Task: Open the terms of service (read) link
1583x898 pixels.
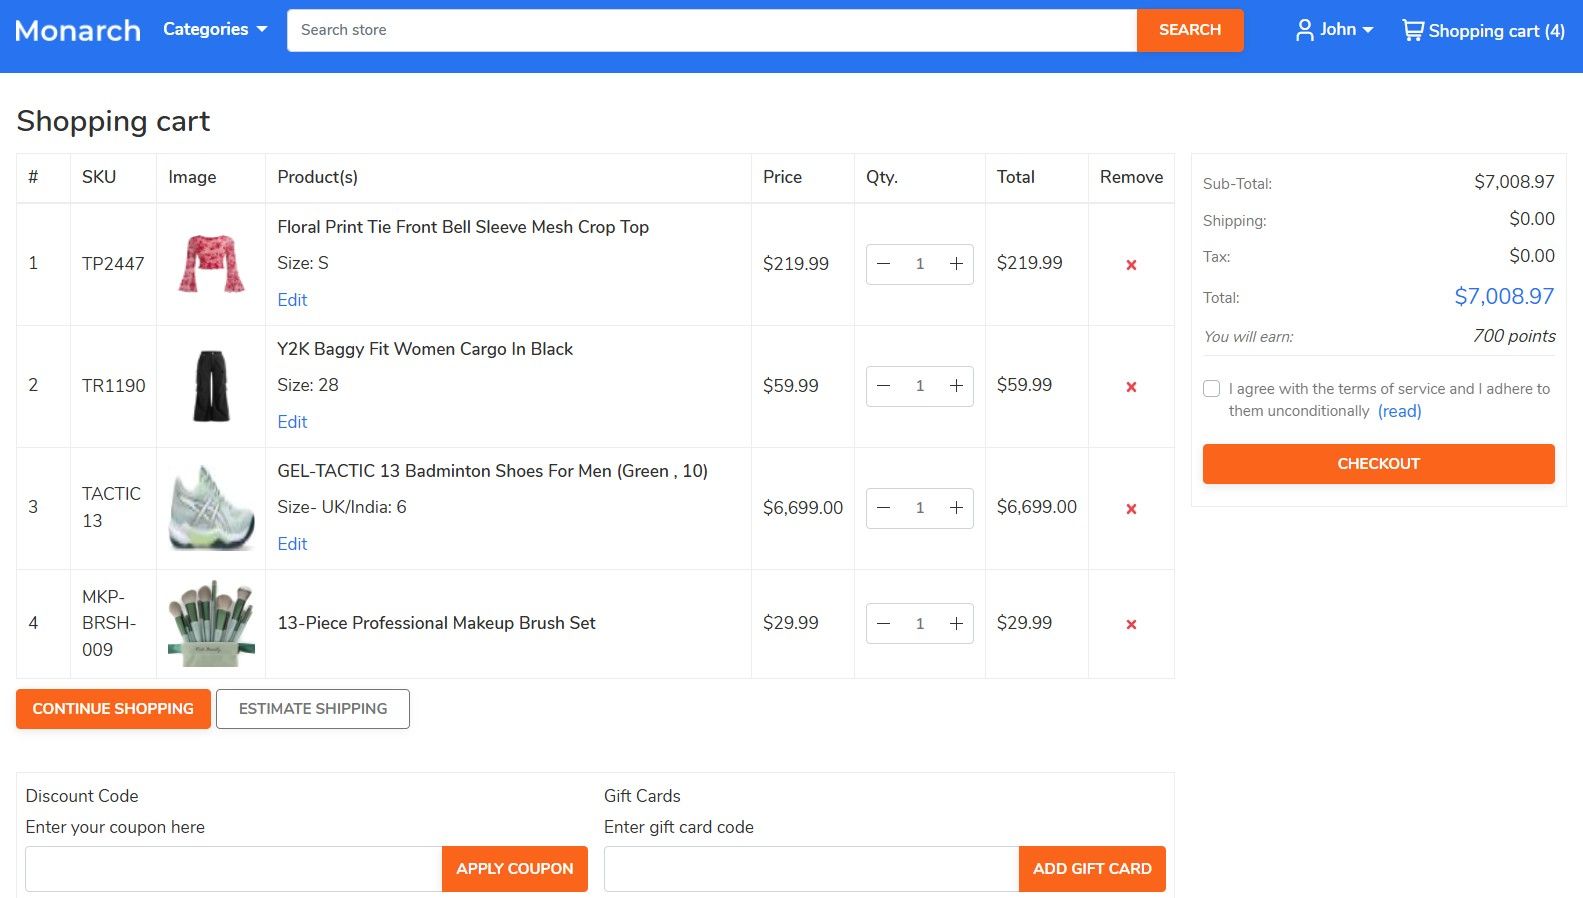Action: click(1399, 411)
